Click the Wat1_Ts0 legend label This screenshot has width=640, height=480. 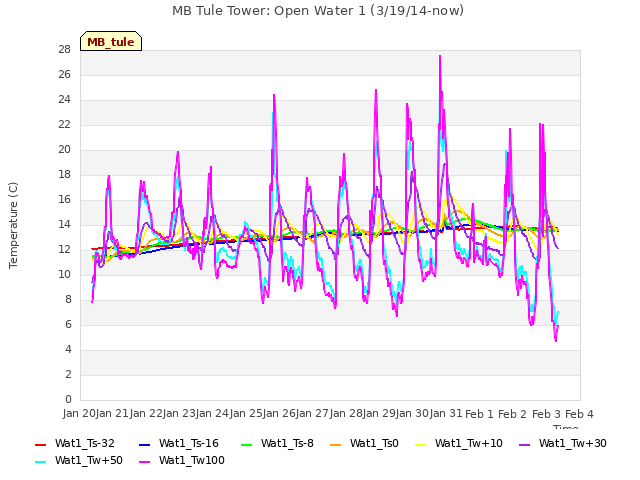pos(374,443)
